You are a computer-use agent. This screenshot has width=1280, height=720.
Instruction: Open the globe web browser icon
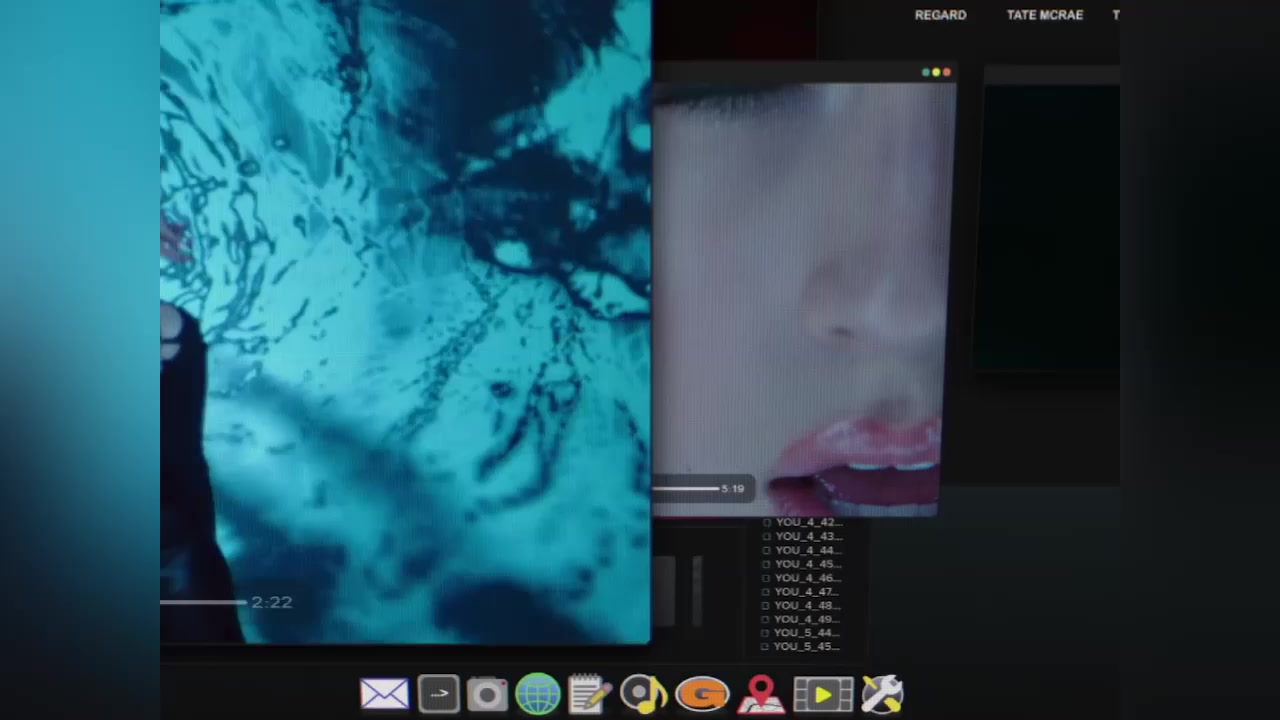pyautogui.click(x=538, y=694)
